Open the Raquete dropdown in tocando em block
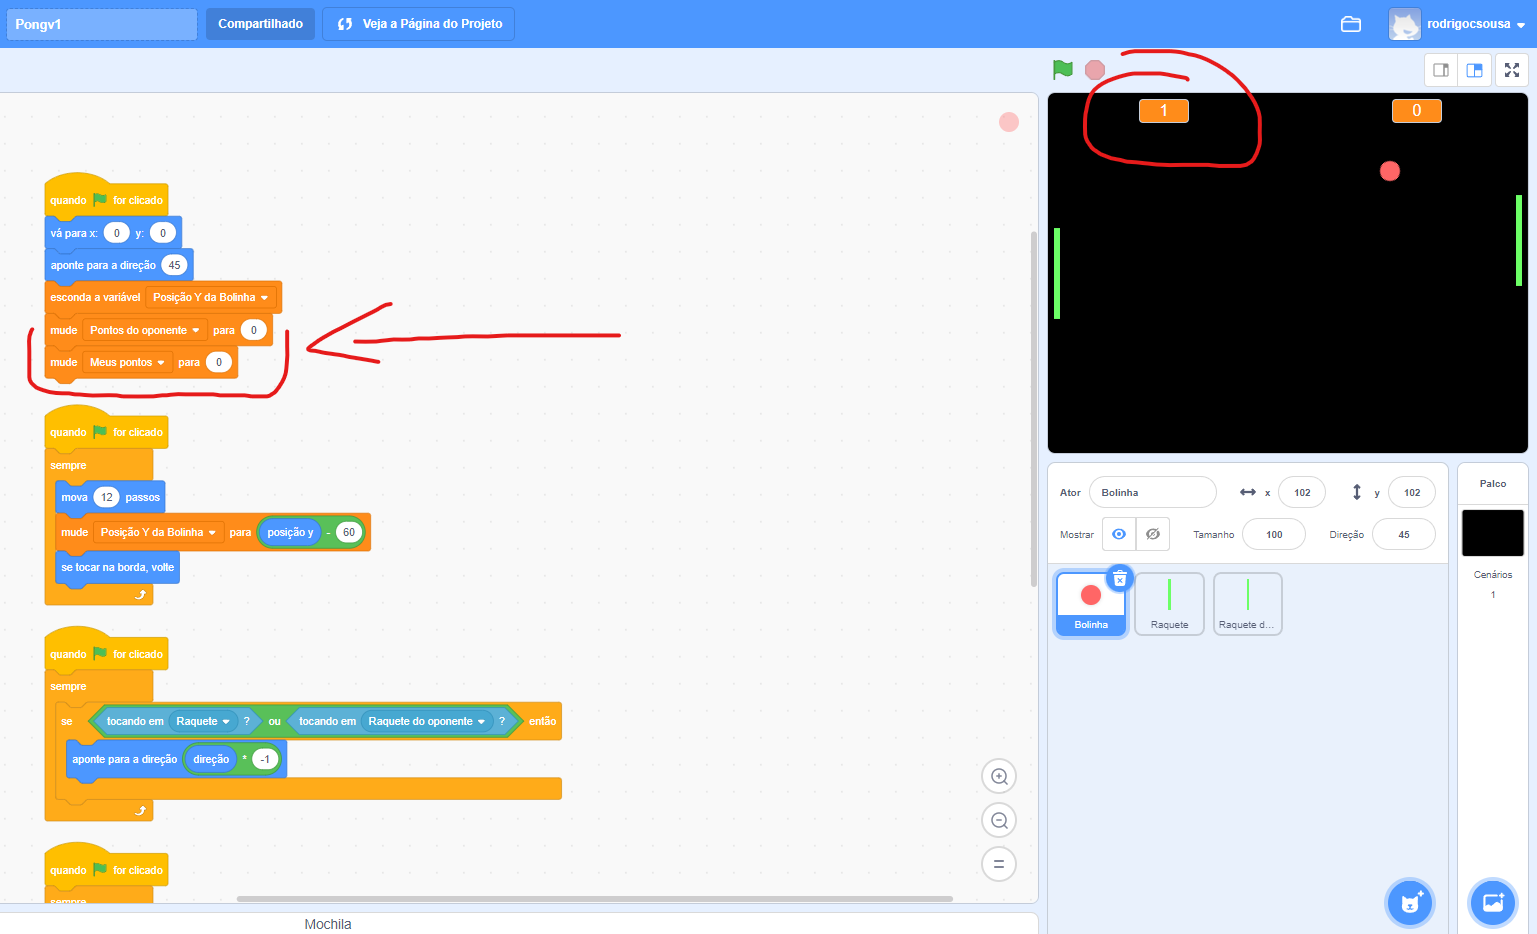 point(203,721)
